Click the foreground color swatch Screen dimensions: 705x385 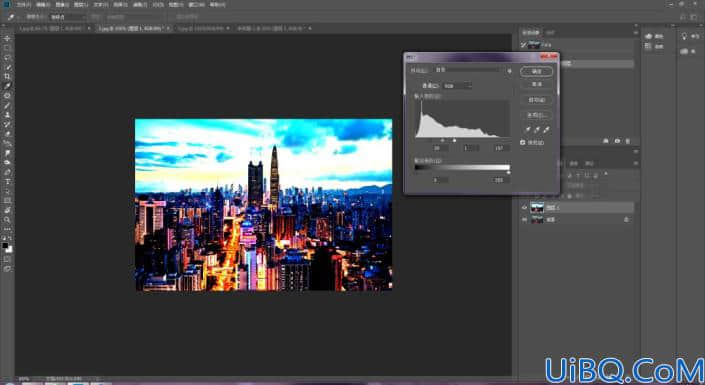tap(5, 246)
